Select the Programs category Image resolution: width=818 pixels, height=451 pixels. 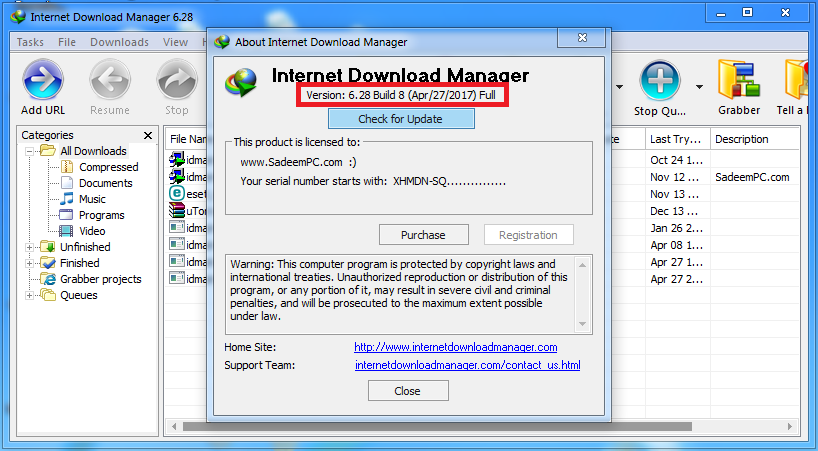pyautogui.click(x=102, y=215)
